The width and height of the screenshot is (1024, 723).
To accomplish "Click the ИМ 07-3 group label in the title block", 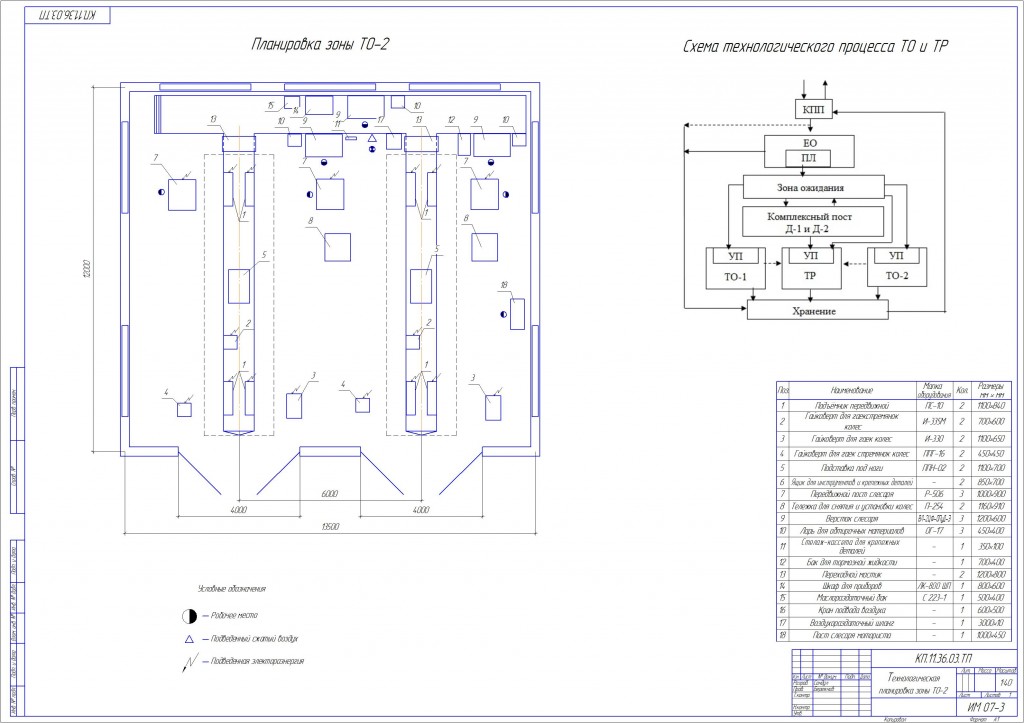I will point(986,707).
